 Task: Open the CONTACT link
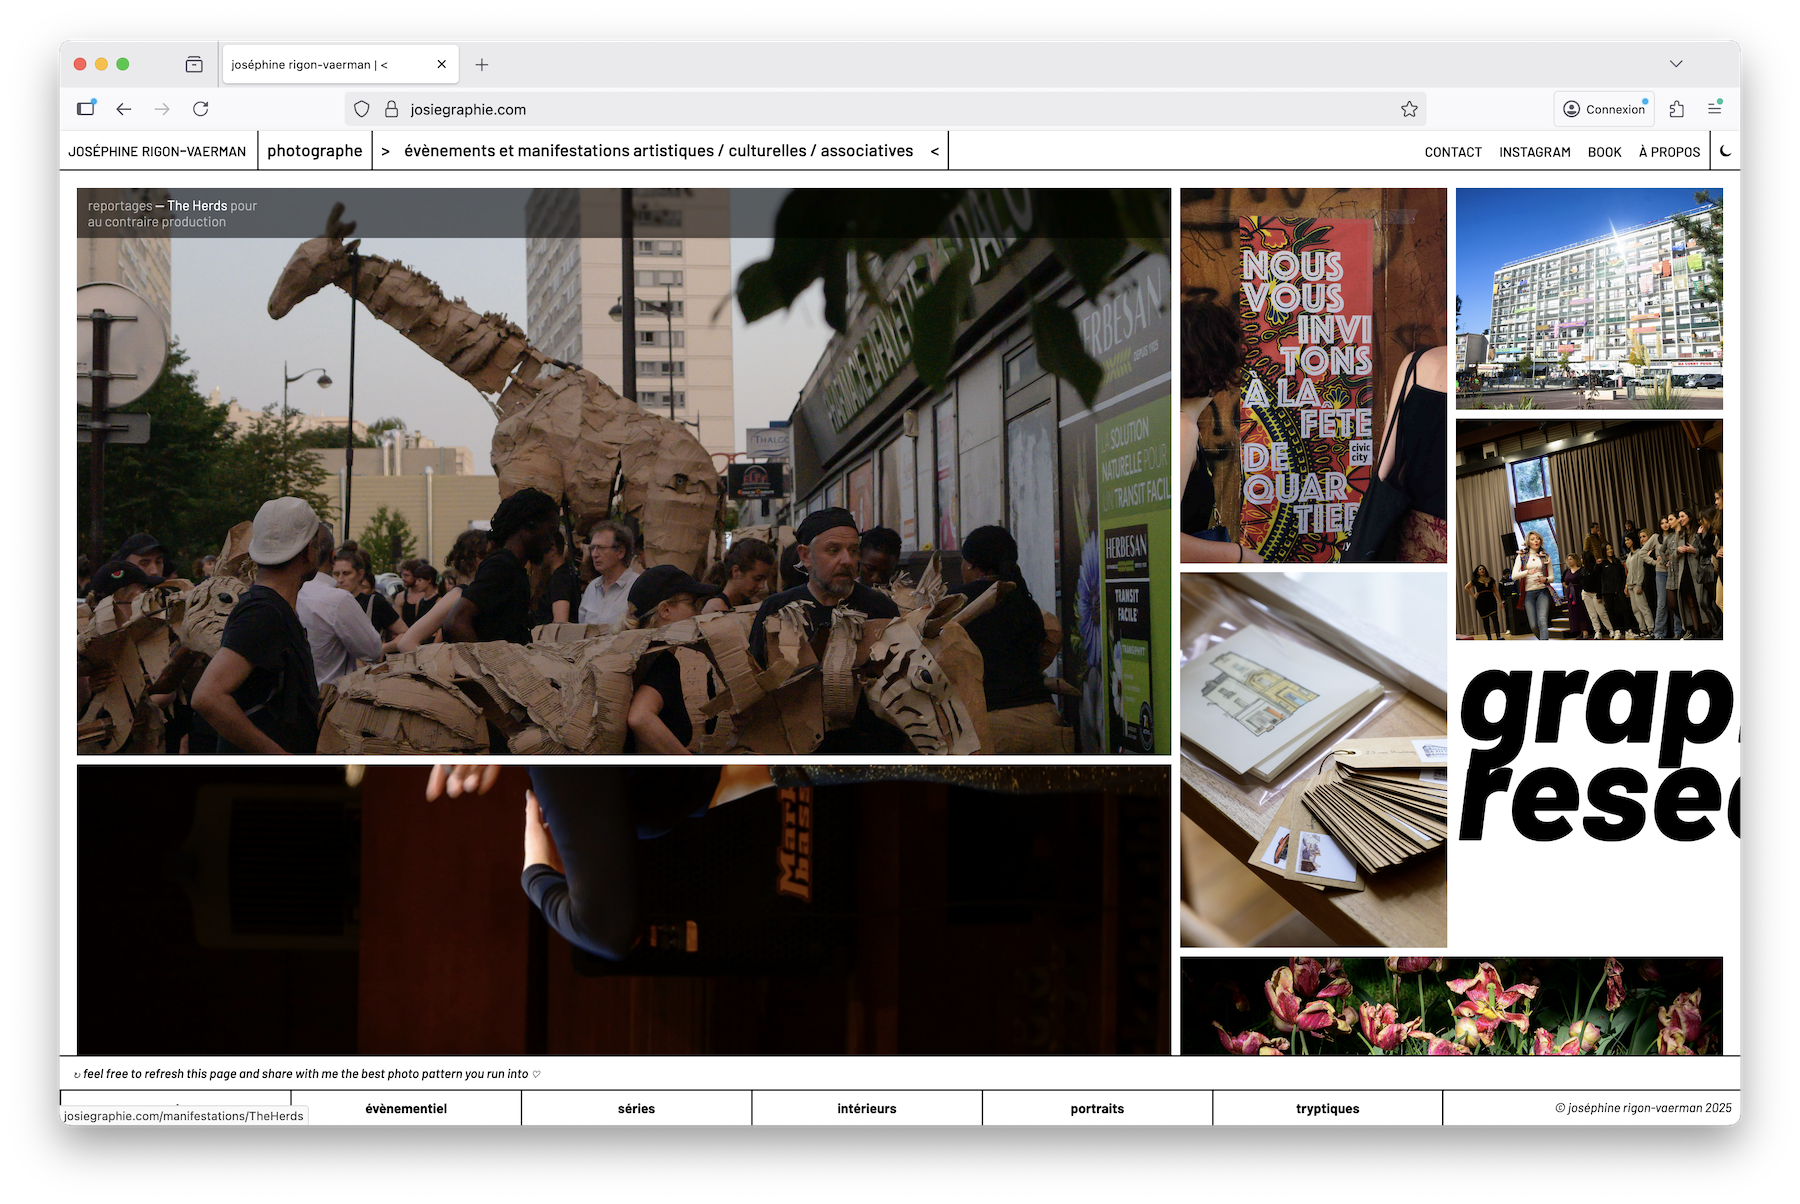coord(1452,152)
